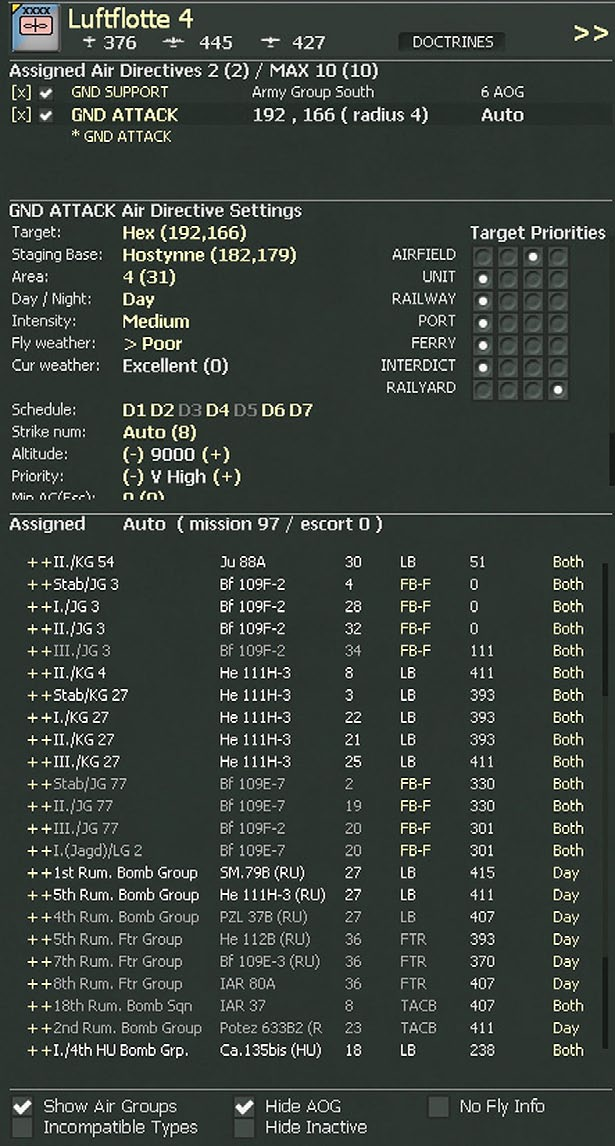Click the yellow >> next air command arrows
This screenshot has width=615, height=1146.
590,33
